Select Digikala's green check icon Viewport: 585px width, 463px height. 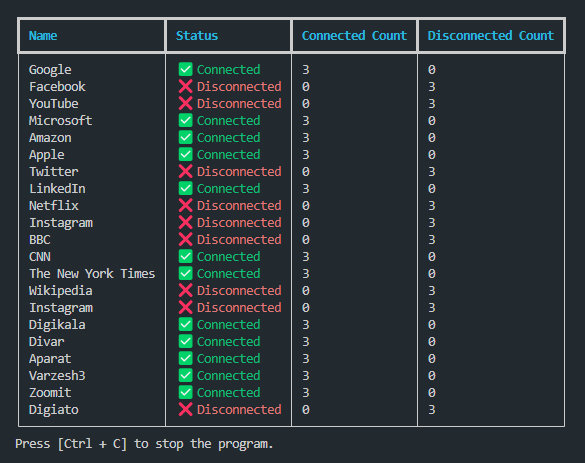[x=185, y=324]
